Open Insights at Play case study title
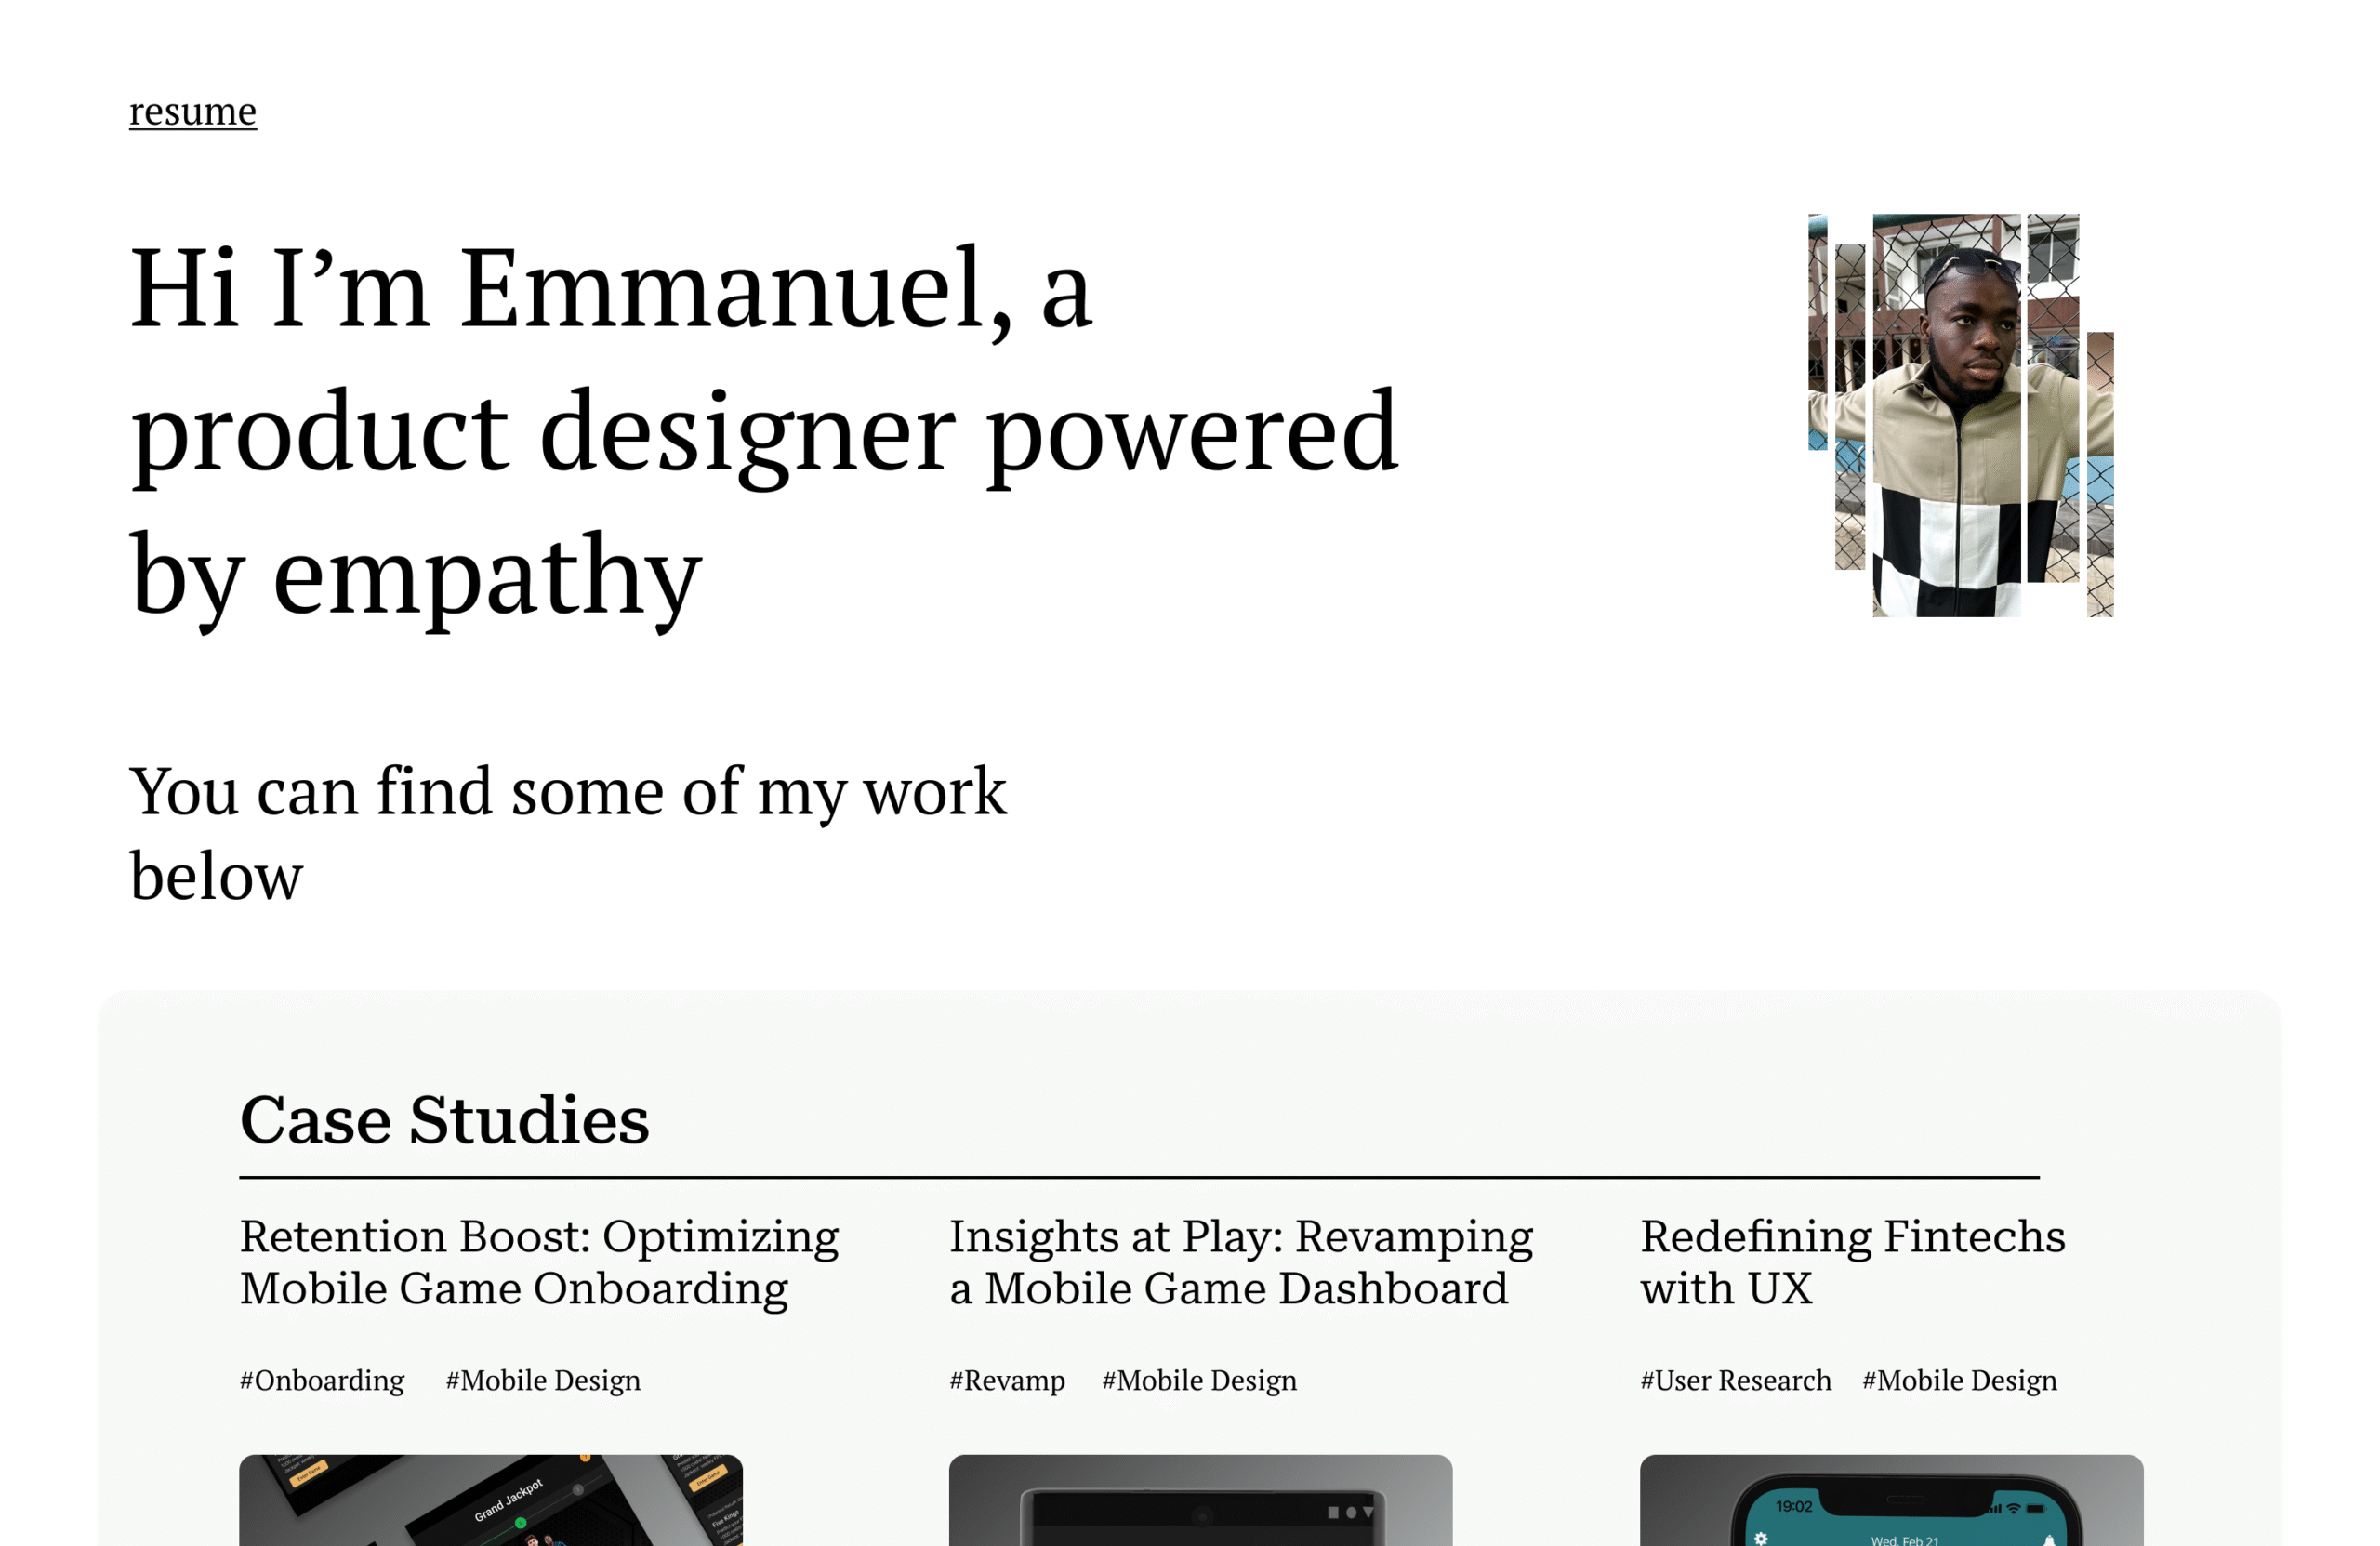The image size is (2380, 1546). (x=1240, y=1262)
